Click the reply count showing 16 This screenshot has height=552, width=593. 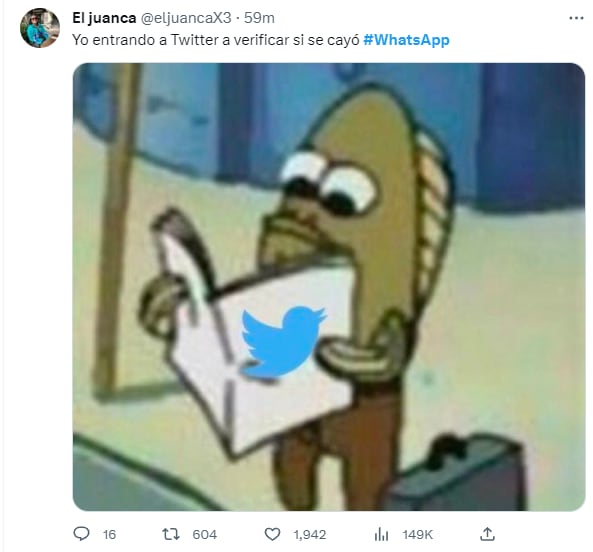coord(109,535)
